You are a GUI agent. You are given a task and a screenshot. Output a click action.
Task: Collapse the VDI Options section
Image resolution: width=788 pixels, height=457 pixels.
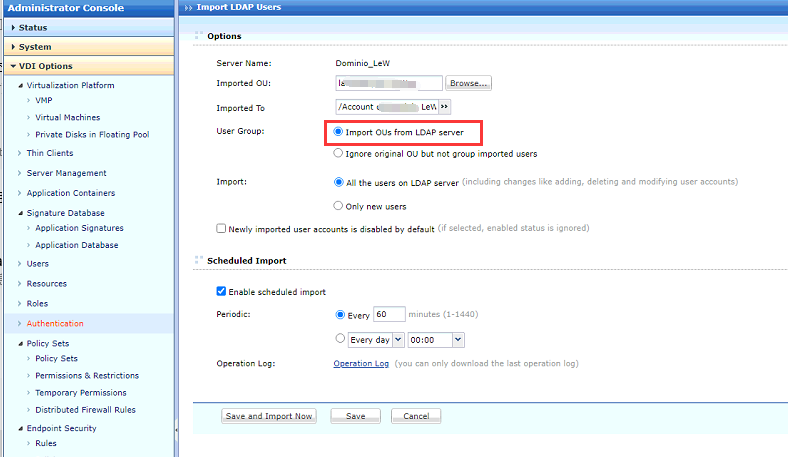(x=89, y=66)
